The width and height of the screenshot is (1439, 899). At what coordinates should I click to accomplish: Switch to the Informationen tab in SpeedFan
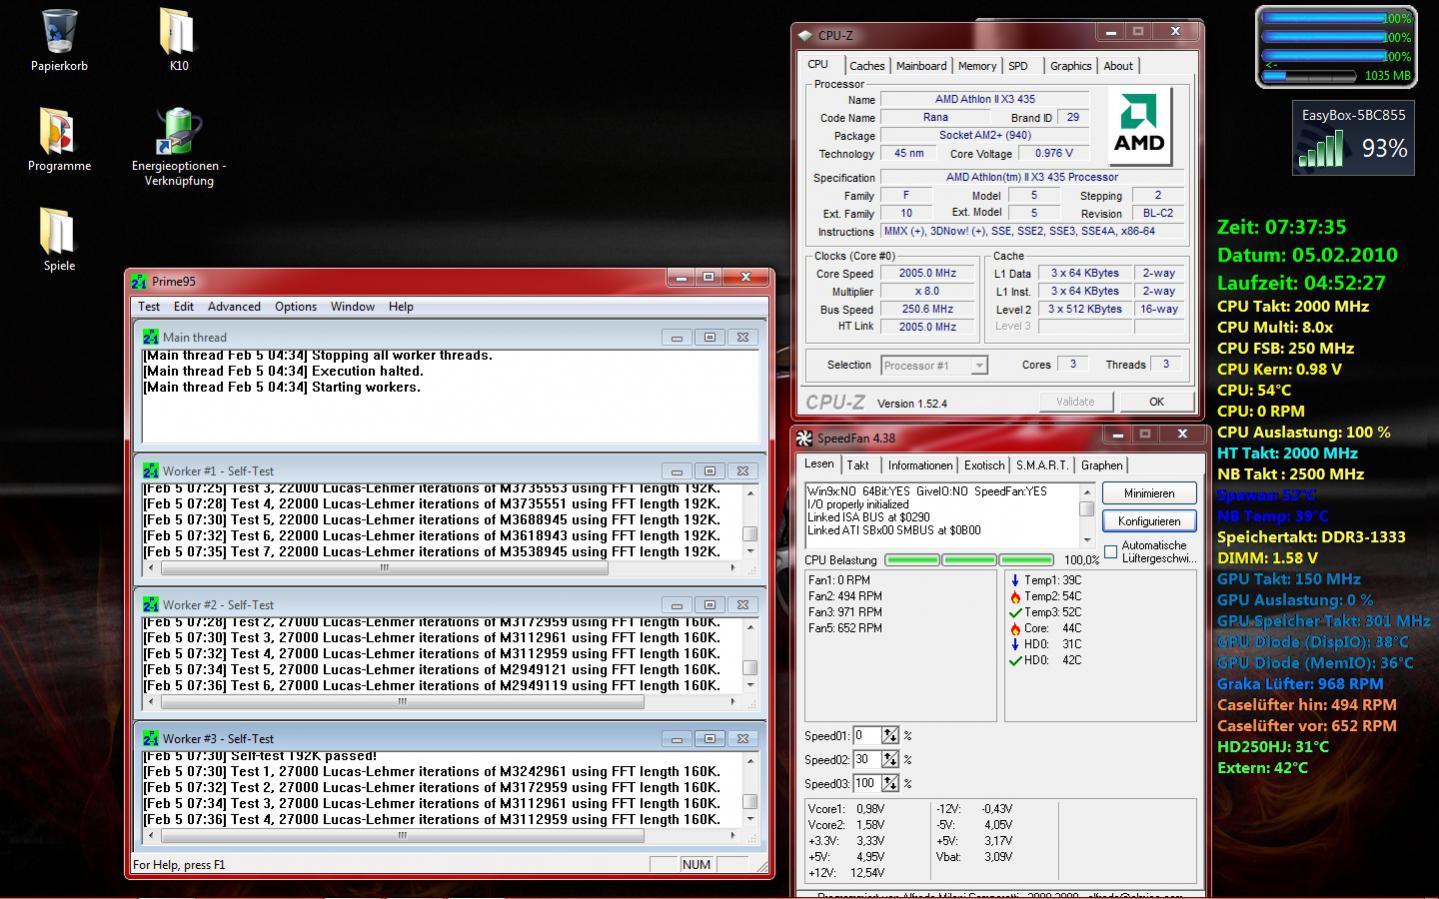(920, 466)
